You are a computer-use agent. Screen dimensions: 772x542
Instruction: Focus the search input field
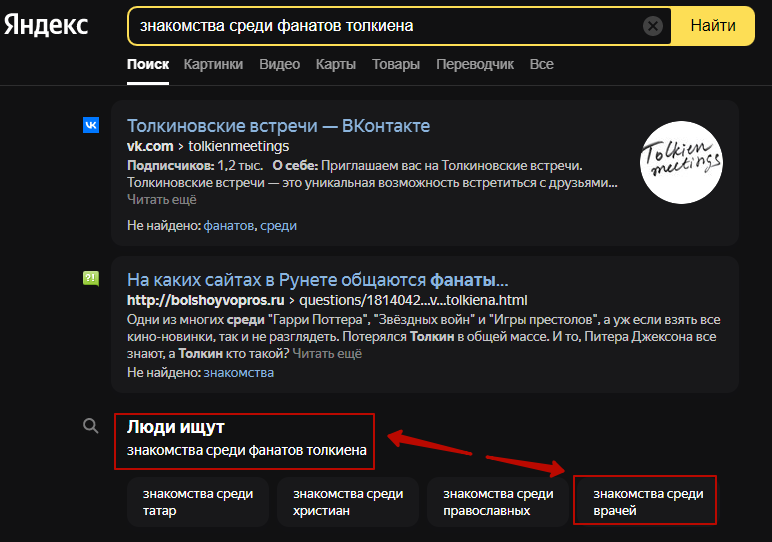coord(389,26)
